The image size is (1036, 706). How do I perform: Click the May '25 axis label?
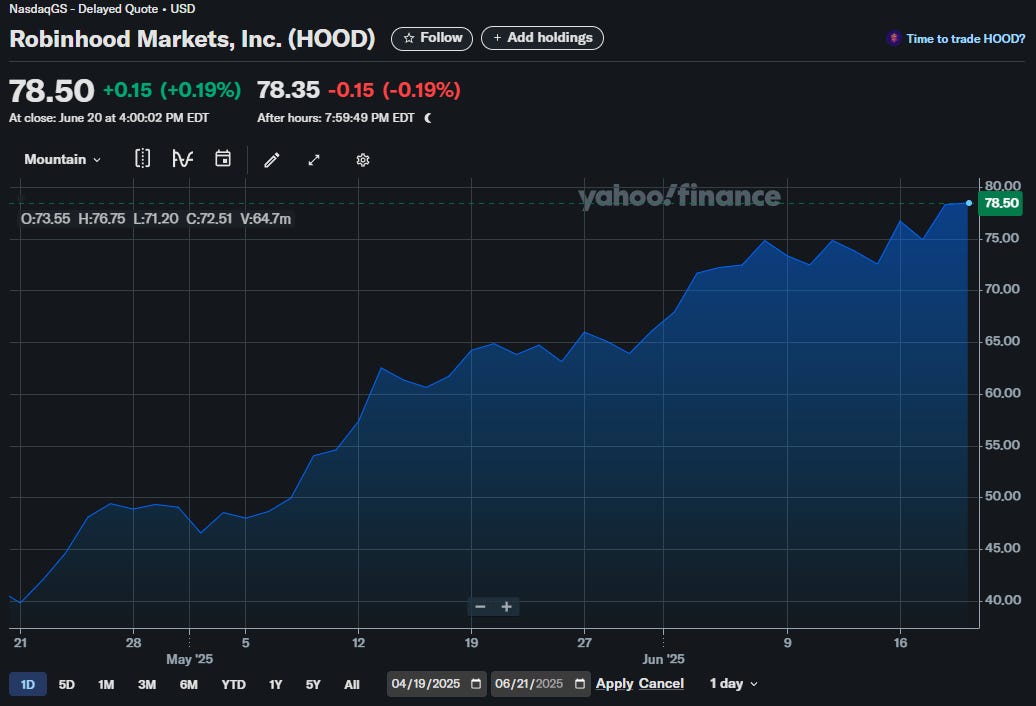[x=189, y=659]
